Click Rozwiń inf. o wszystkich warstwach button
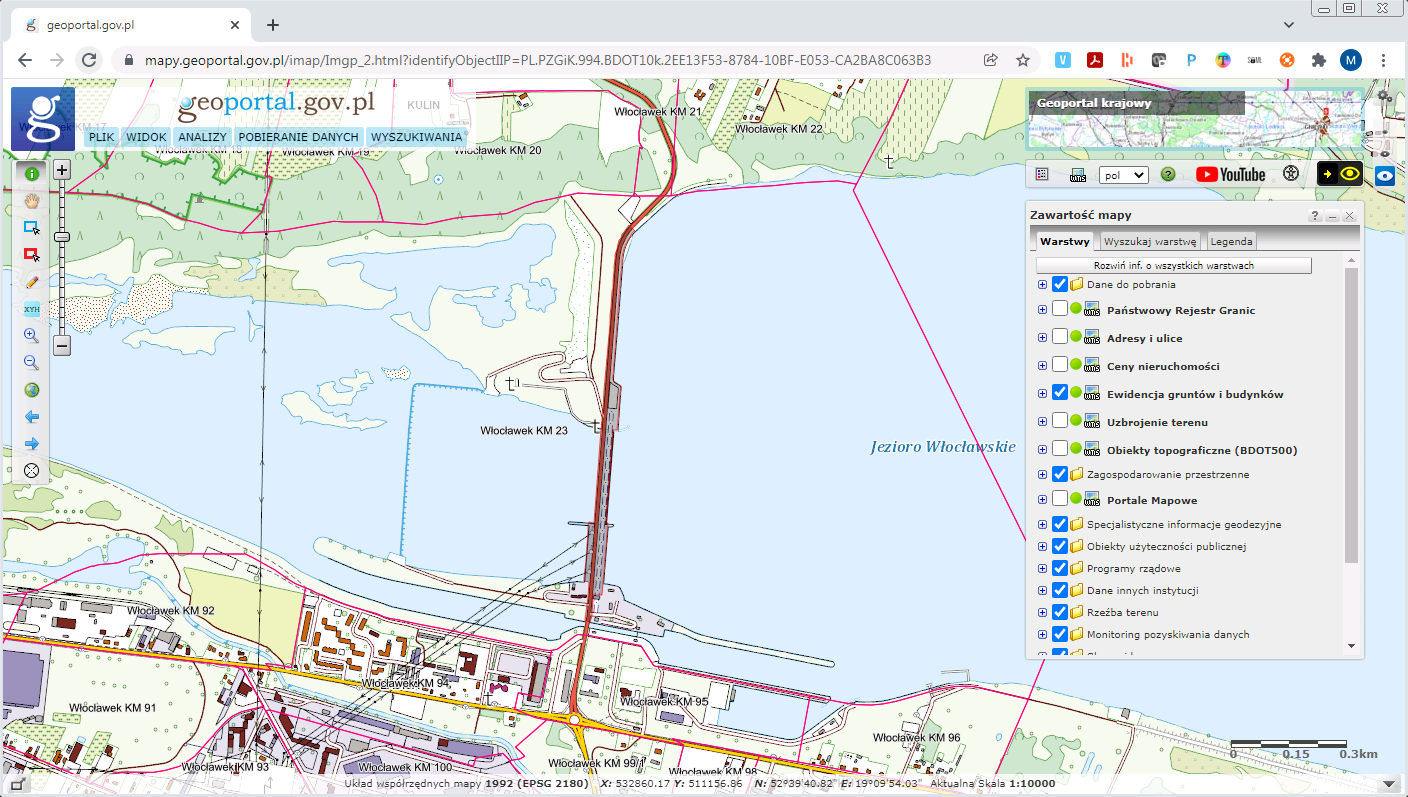 tap(1173, 266)
